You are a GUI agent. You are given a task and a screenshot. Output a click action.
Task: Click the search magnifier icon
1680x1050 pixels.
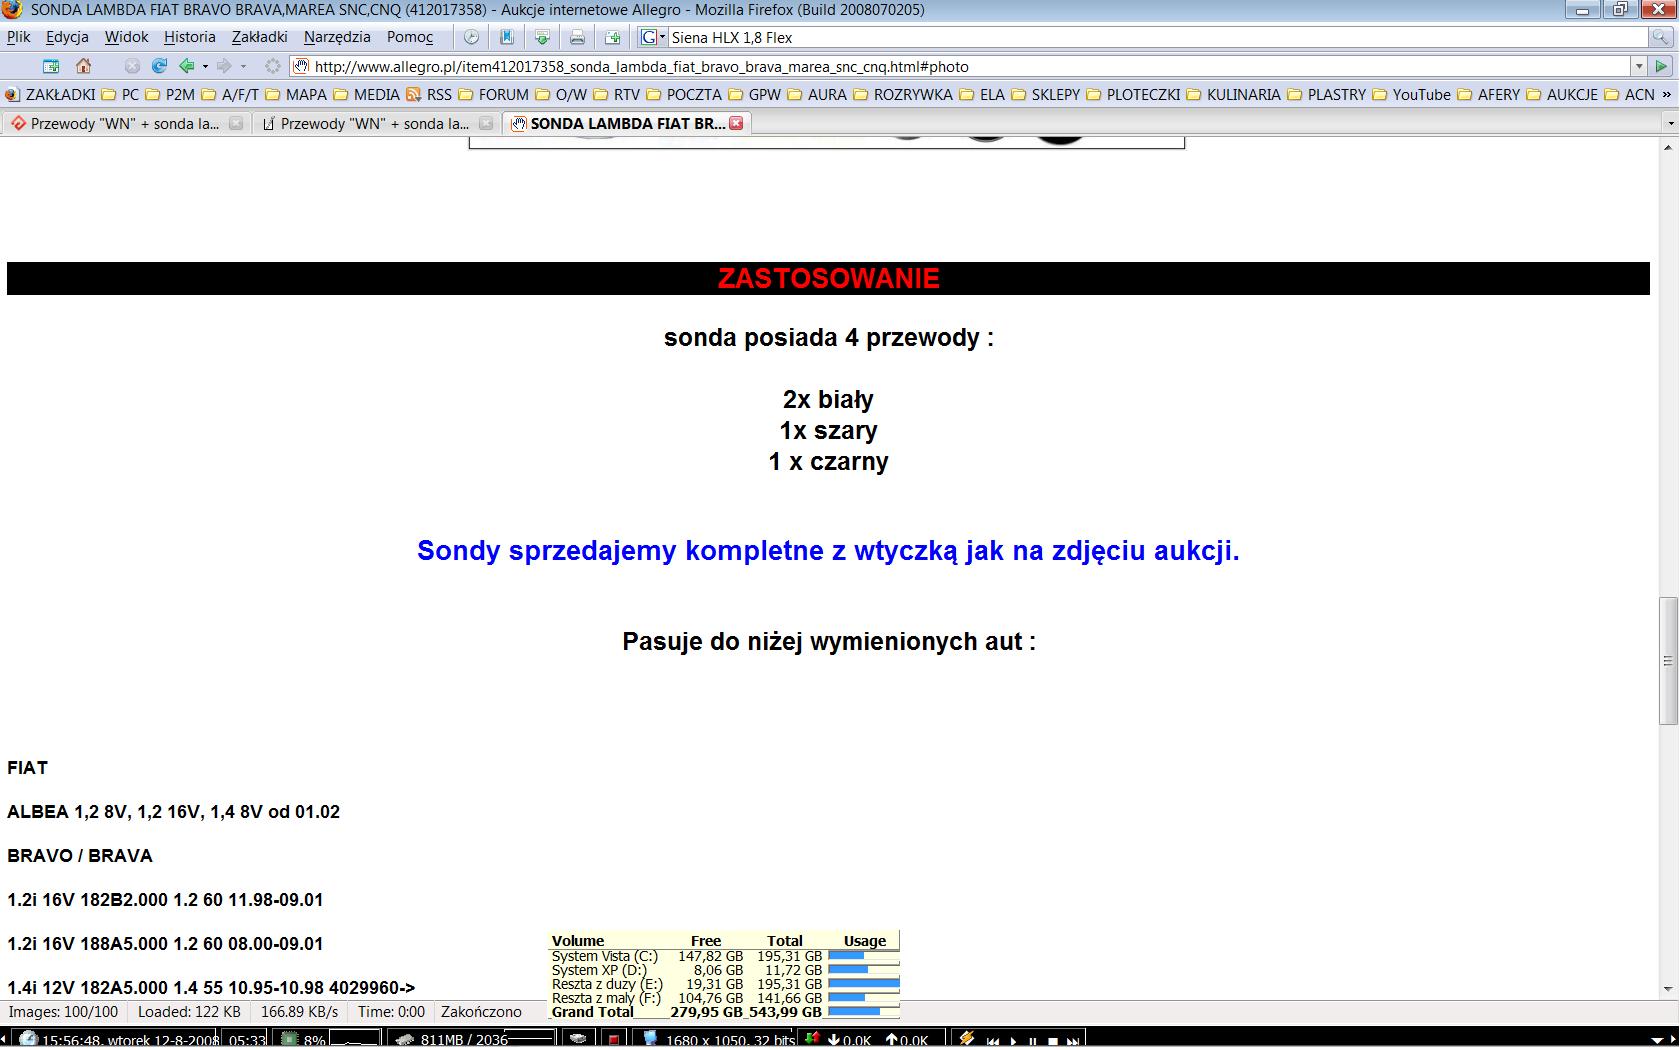1660,37
